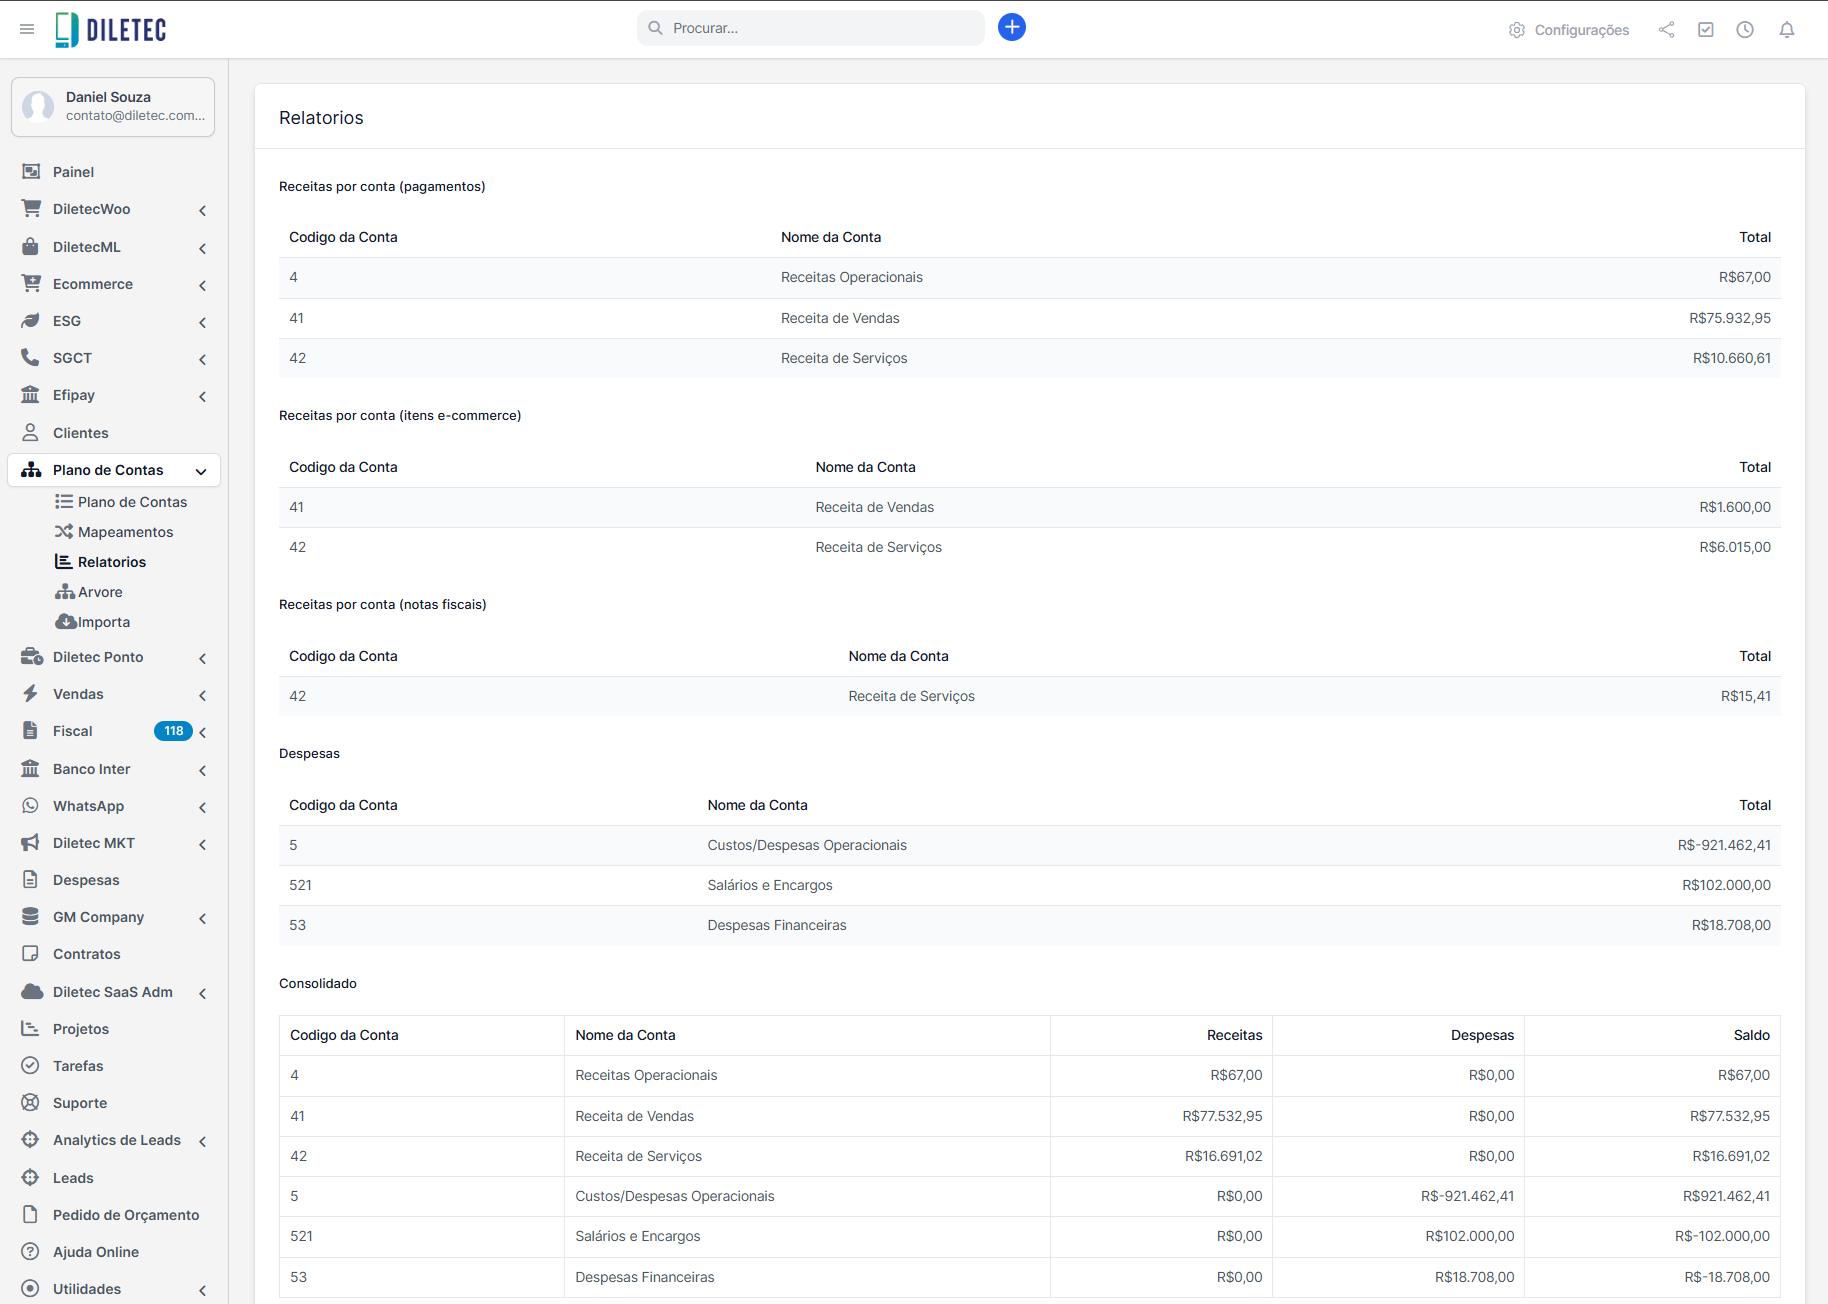Go to Importa under Plano de Contas
Screen dimensions: 1828x1304
[x=103, y=622]
